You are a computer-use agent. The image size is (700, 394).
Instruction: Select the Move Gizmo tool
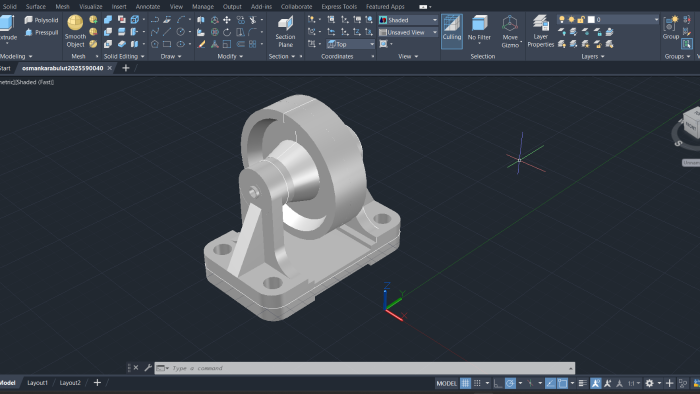pos(510,32)
